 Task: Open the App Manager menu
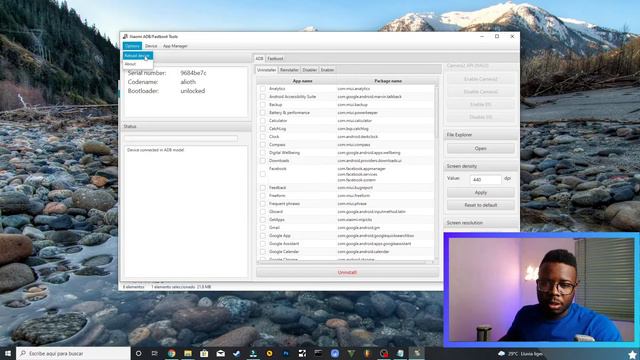(176, 46)
